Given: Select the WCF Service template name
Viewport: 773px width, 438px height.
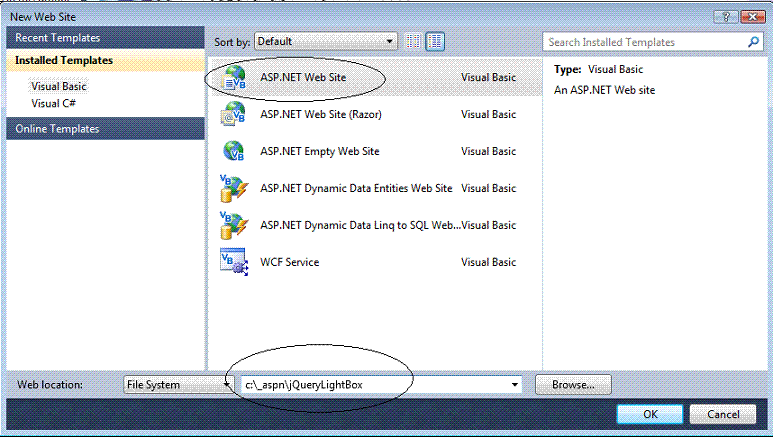Looking at the screenshot, I should pos(289,262).
